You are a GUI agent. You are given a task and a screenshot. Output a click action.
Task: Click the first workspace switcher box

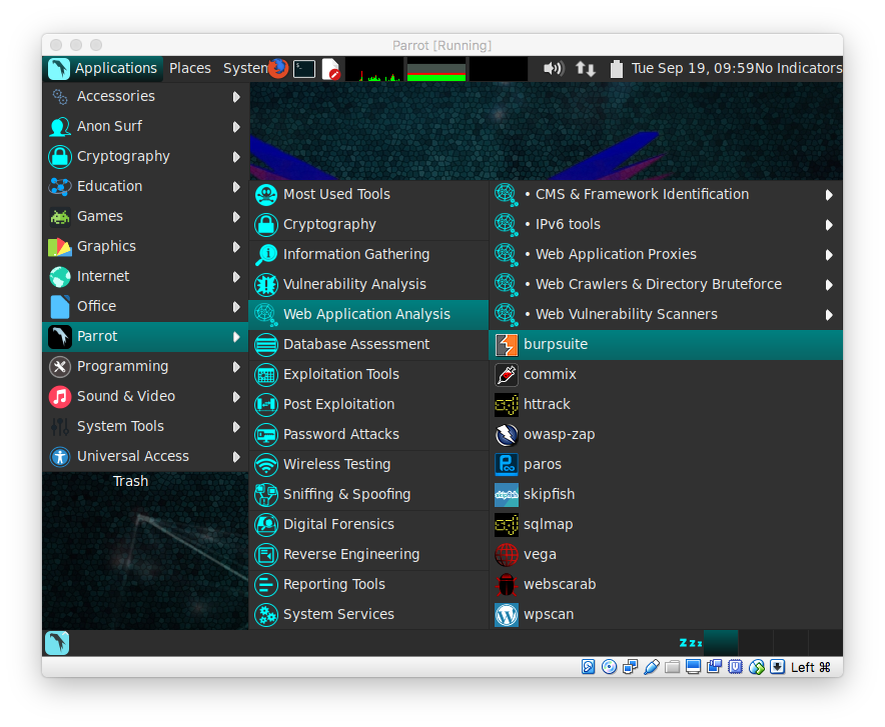[721, 643]
